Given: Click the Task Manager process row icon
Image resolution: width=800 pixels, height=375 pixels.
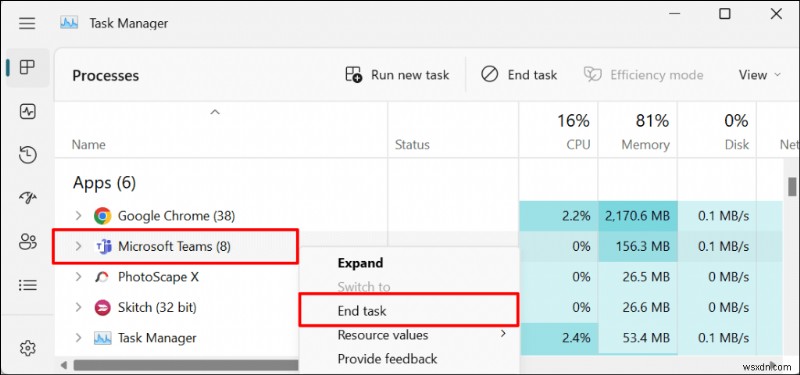Looking at the screenshot, I should click(103, 338).
